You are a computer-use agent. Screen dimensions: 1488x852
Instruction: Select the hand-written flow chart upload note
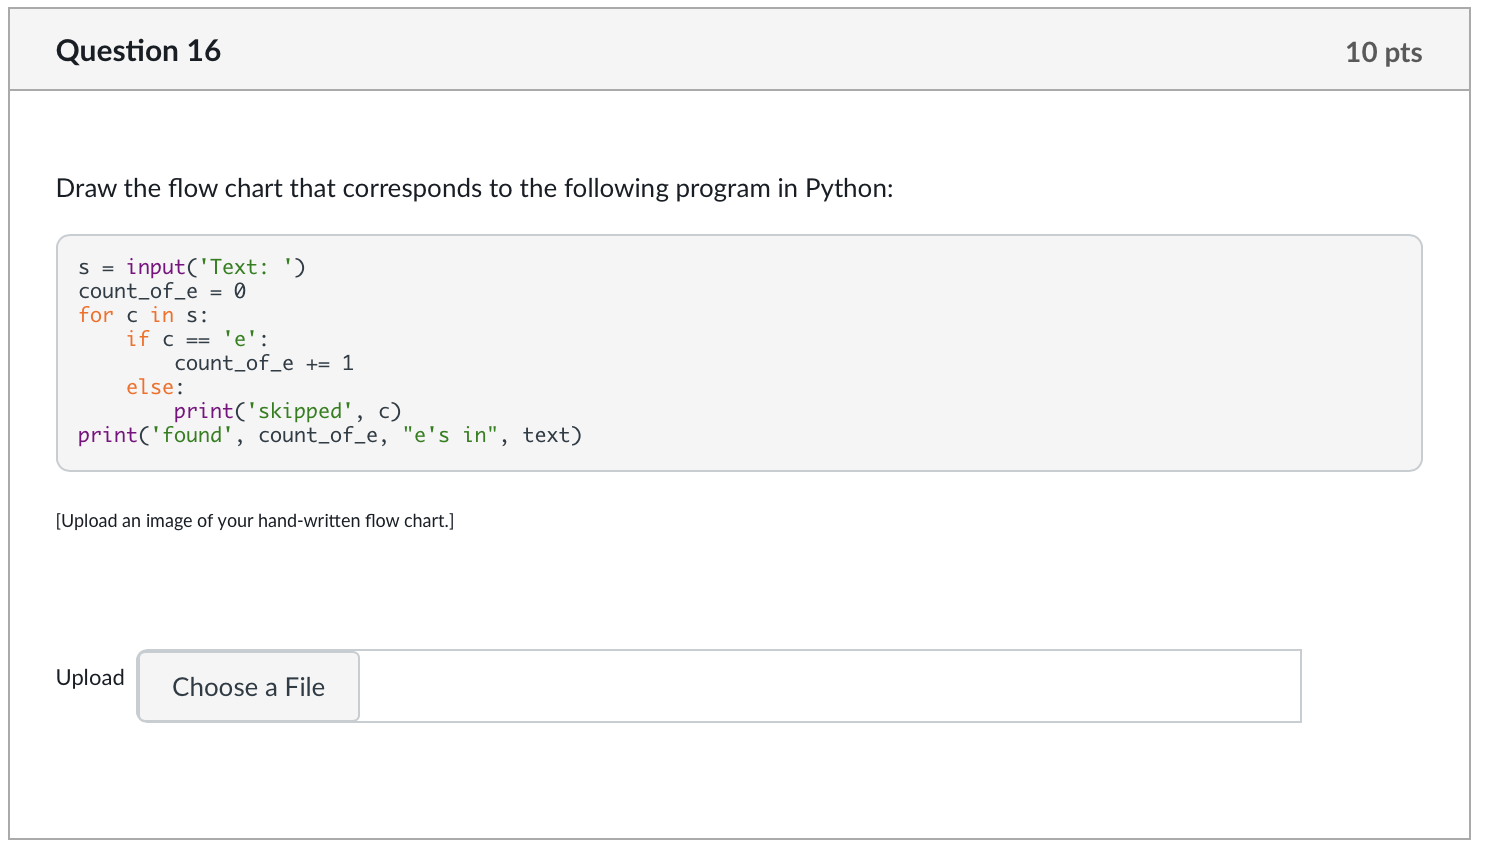coord(255,520)
